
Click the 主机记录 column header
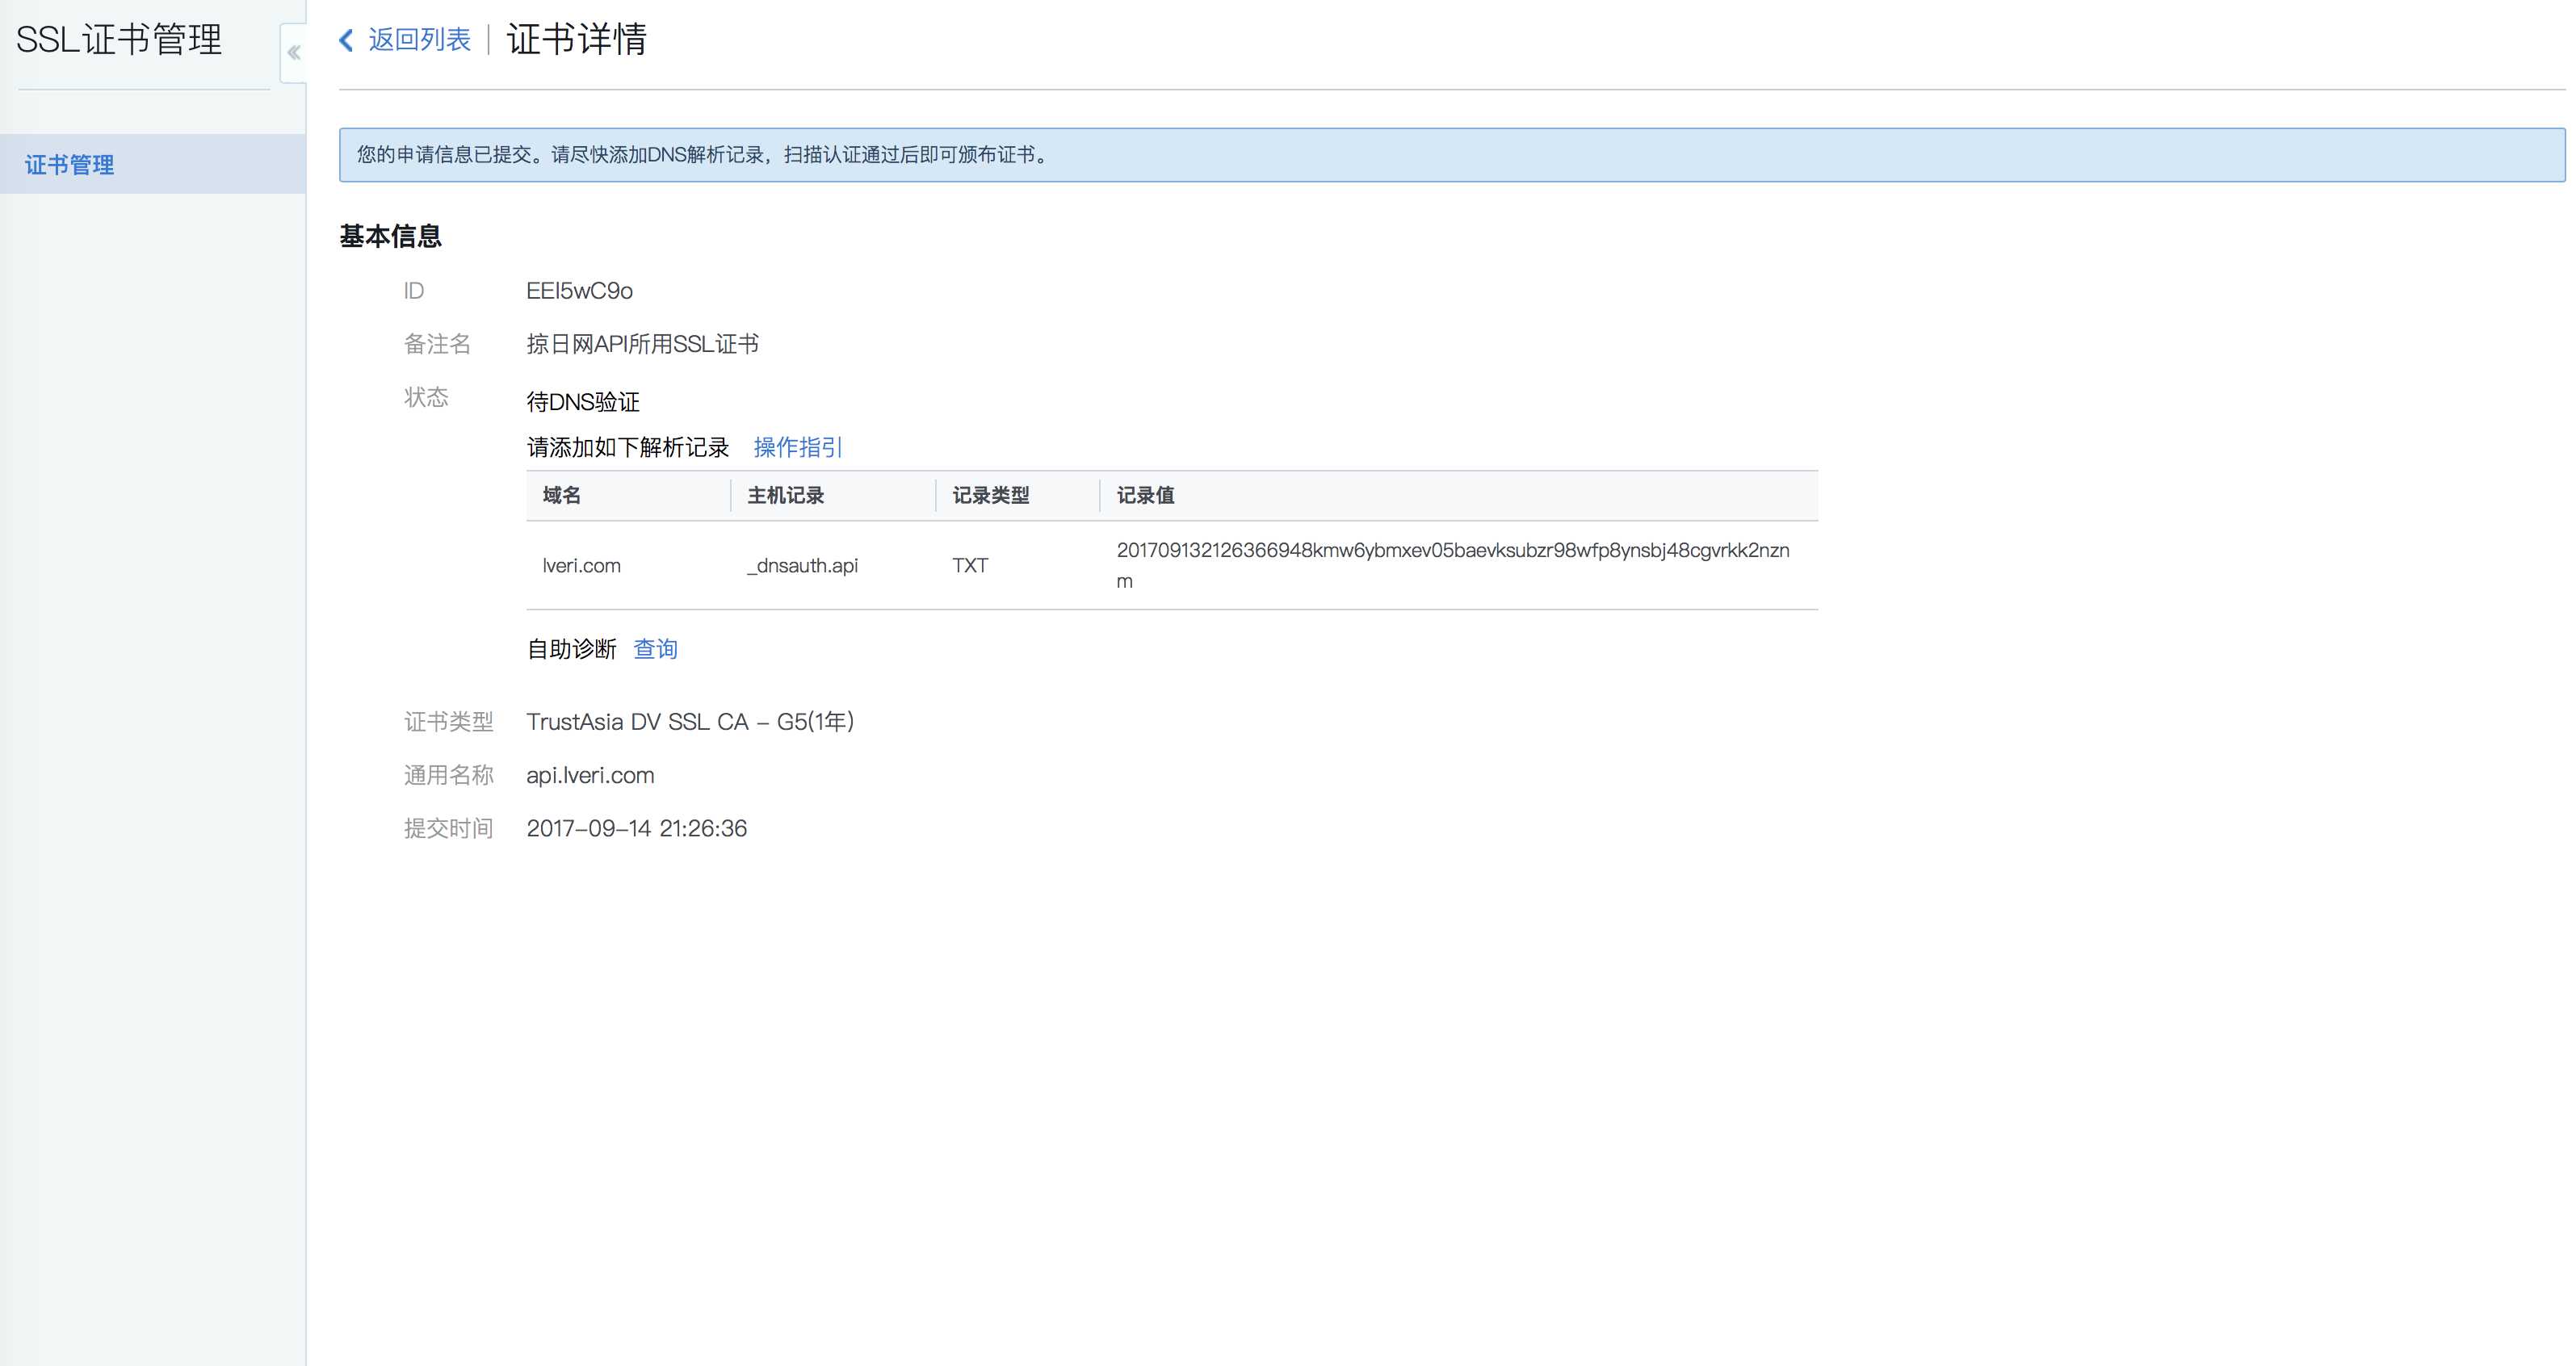(786, 495)
